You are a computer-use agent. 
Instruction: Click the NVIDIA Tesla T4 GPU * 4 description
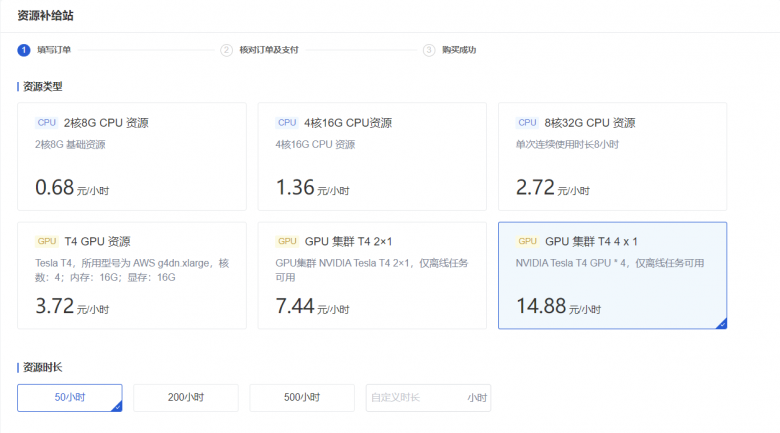pos(610,263)
